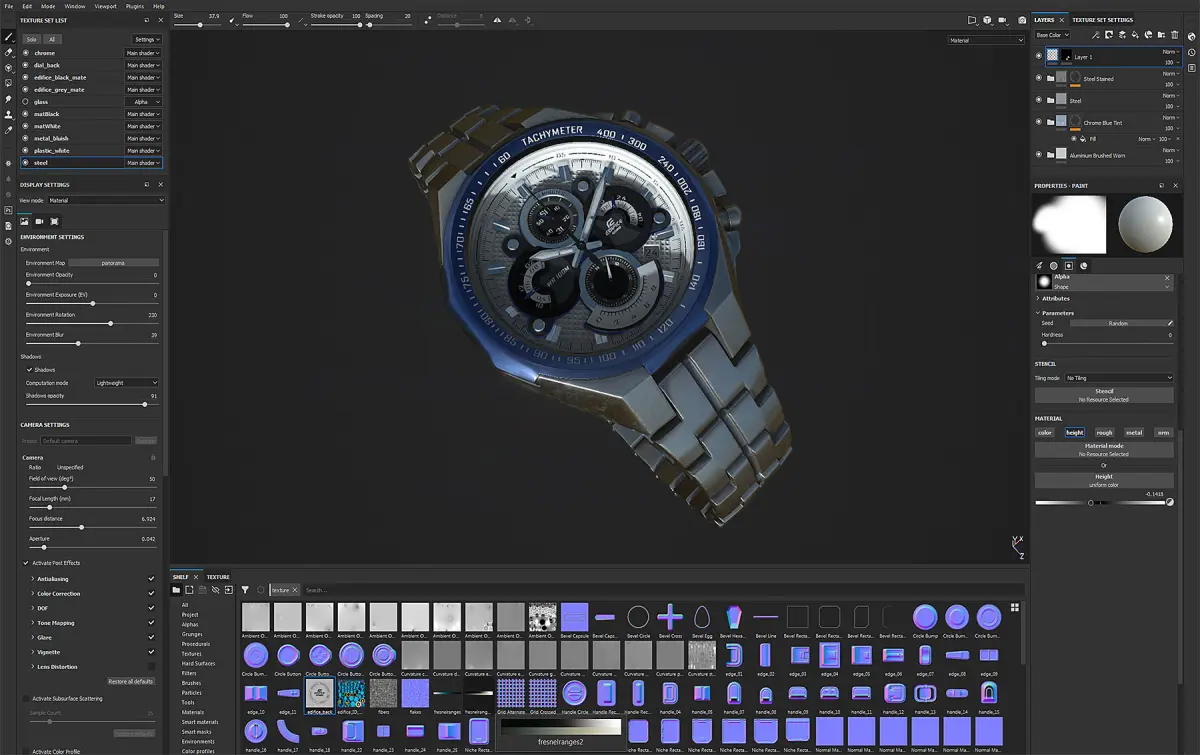
Task: Open the Tiling mode No Tiling dropdown
Action: [1120, 378]
